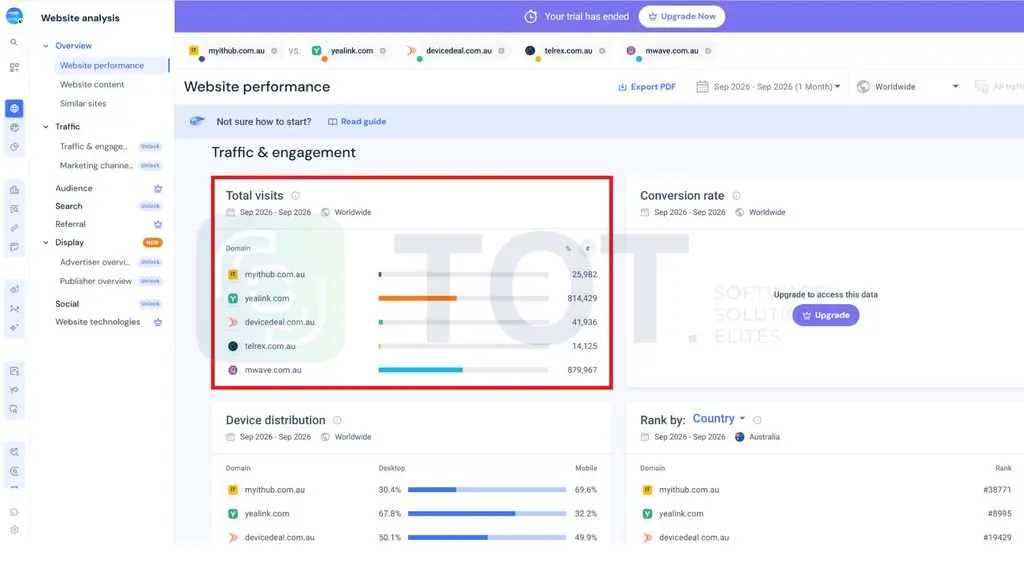
Task: Click mwave.com.au cyan visits bar
Action: [x=421, y=370]
